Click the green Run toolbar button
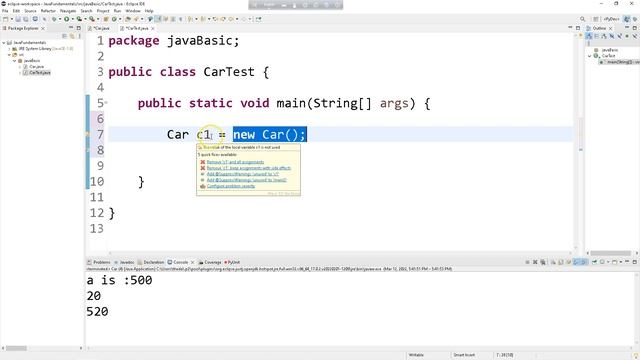640x360 pixels. pos(67,19)
